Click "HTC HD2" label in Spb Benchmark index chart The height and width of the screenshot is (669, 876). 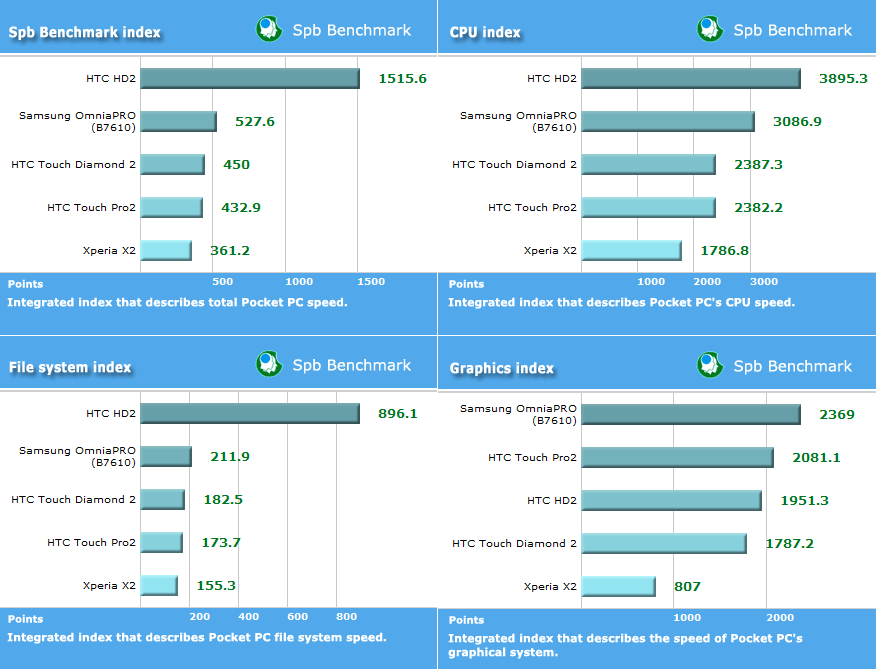(x=111, y=79)
